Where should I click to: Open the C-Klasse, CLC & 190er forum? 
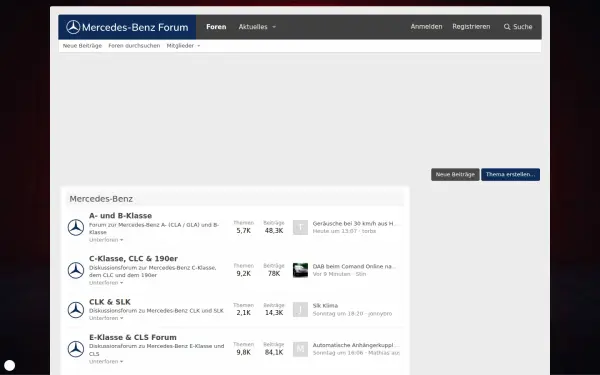133,259
